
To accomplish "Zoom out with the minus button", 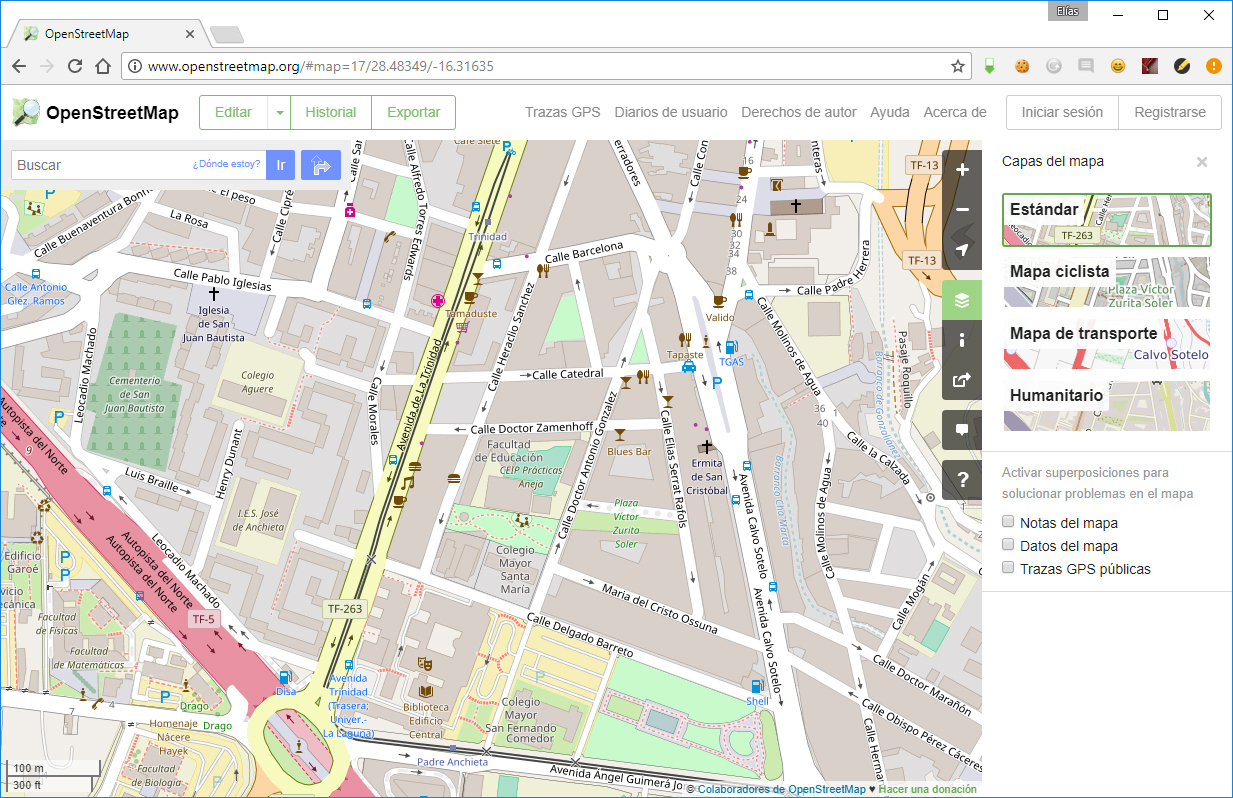I will point(962,210).
